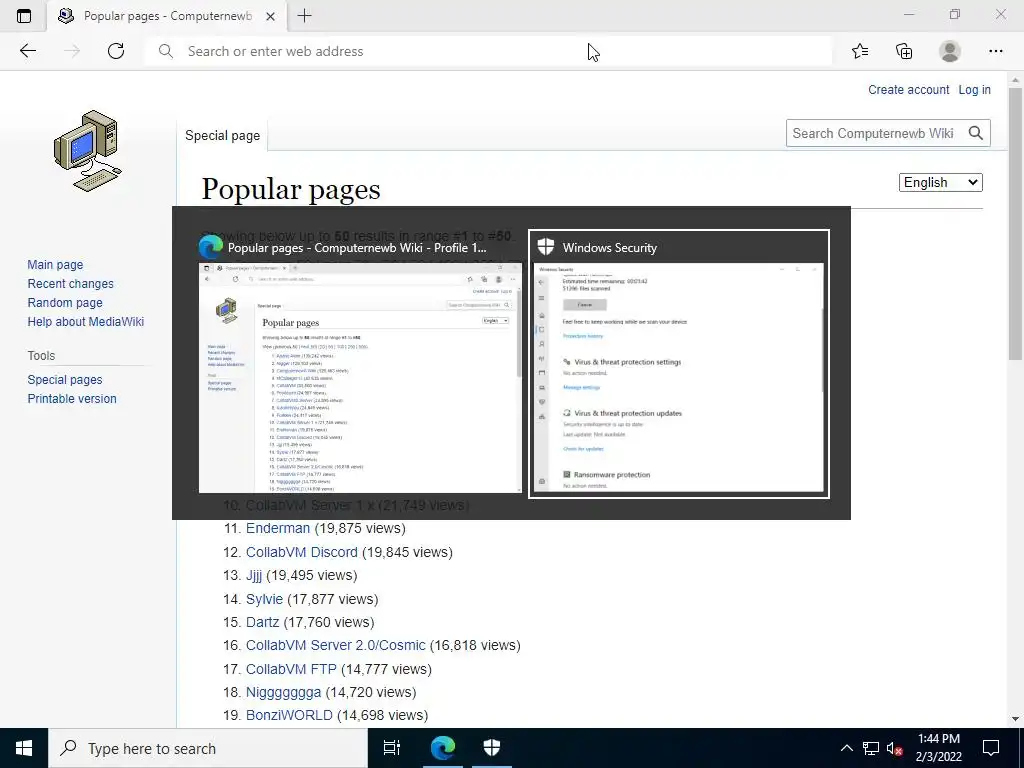
Task: Open the network tray icon
Action: click(x=871, y=748)
